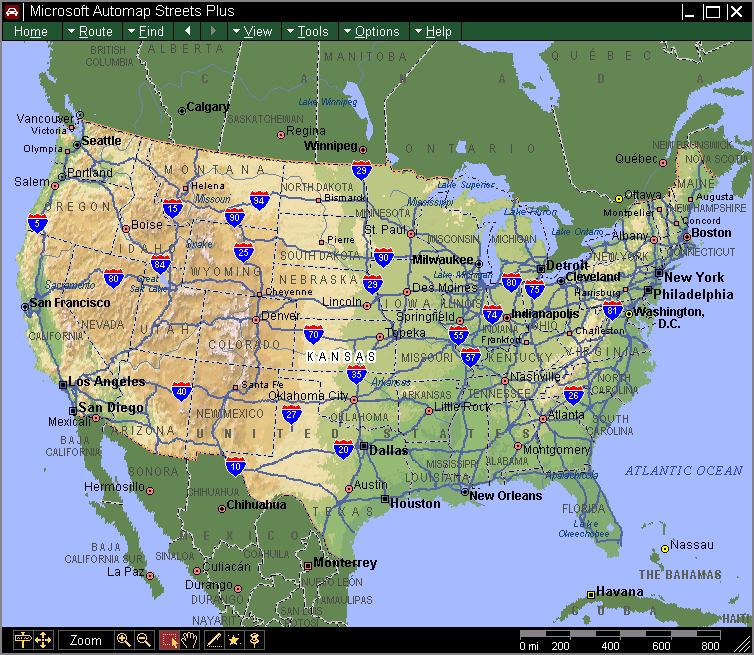Click the Dallas city label
754x655 pixels.
[x=389, y=451]
